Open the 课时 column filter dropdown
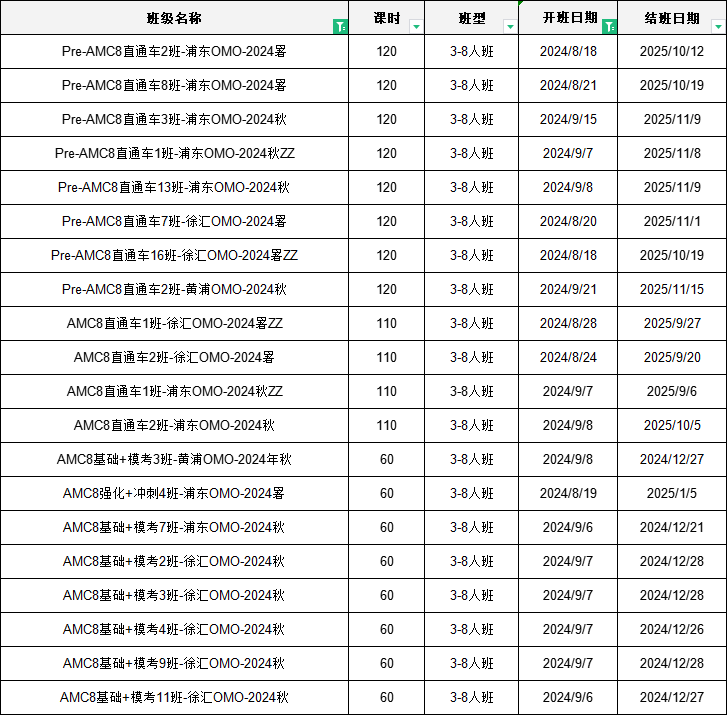Image resolution: width=727 pixels, height=715 pixels. click(x=416, y=26)
